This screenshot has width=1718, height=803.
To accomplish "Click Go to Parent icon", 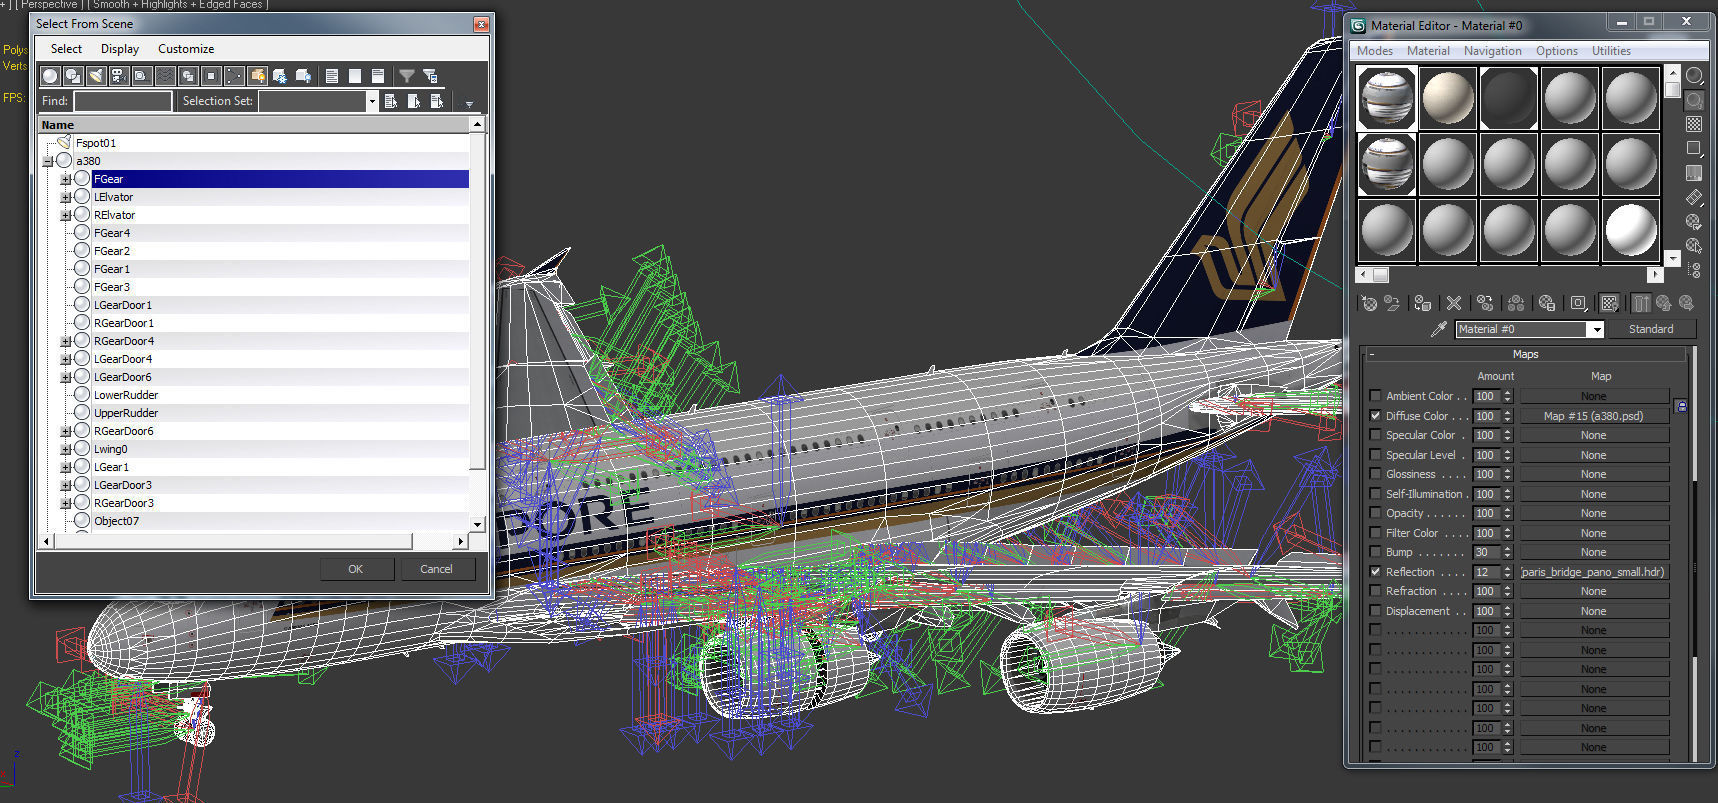I will [x=1664, y=303].
